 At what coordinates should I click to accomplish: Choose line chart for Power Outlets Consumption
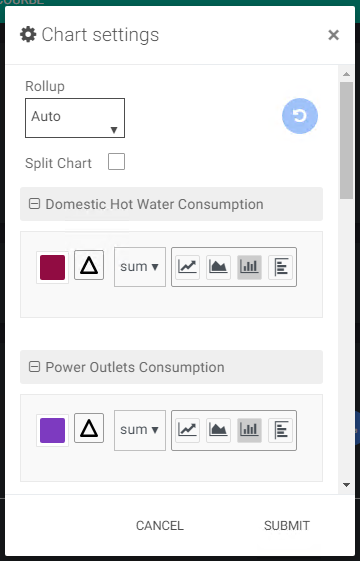coord(188,430)
